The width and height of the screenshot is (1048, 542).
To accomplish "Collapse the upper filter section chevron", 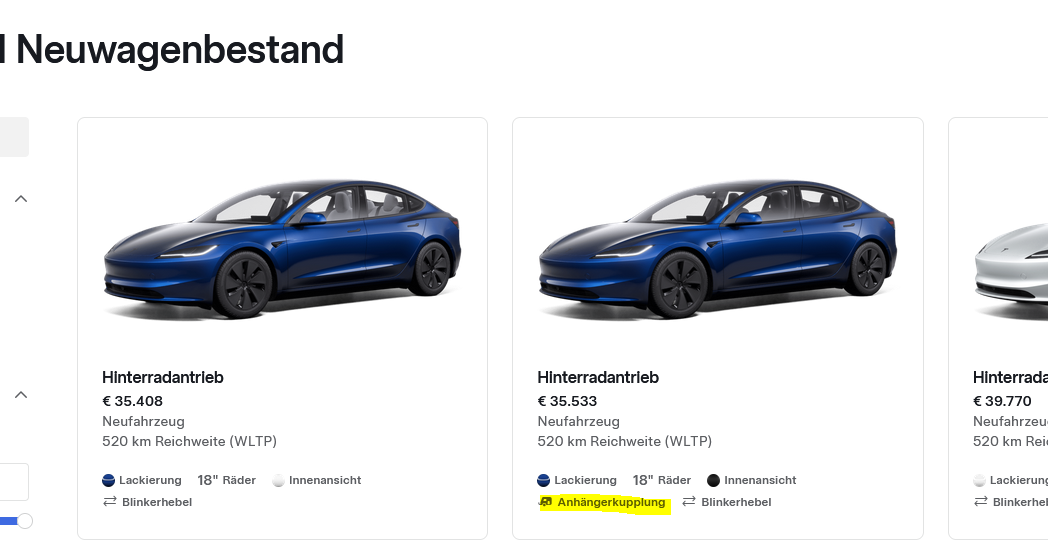I will 20,199.
